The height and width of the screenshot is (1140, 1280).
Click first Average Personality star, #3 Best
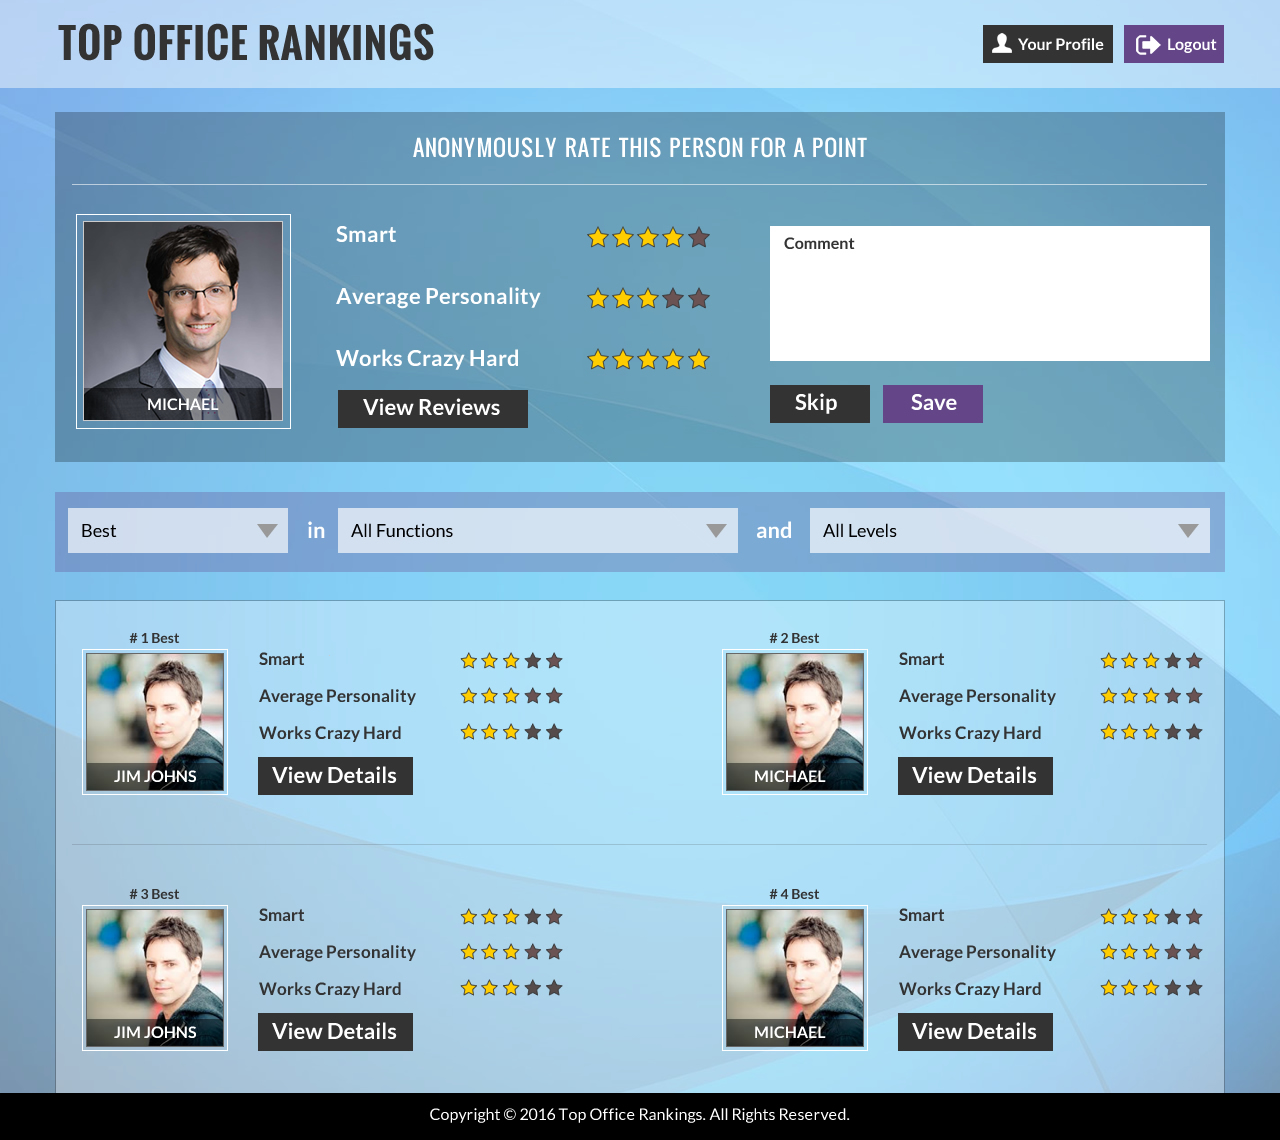468,952
